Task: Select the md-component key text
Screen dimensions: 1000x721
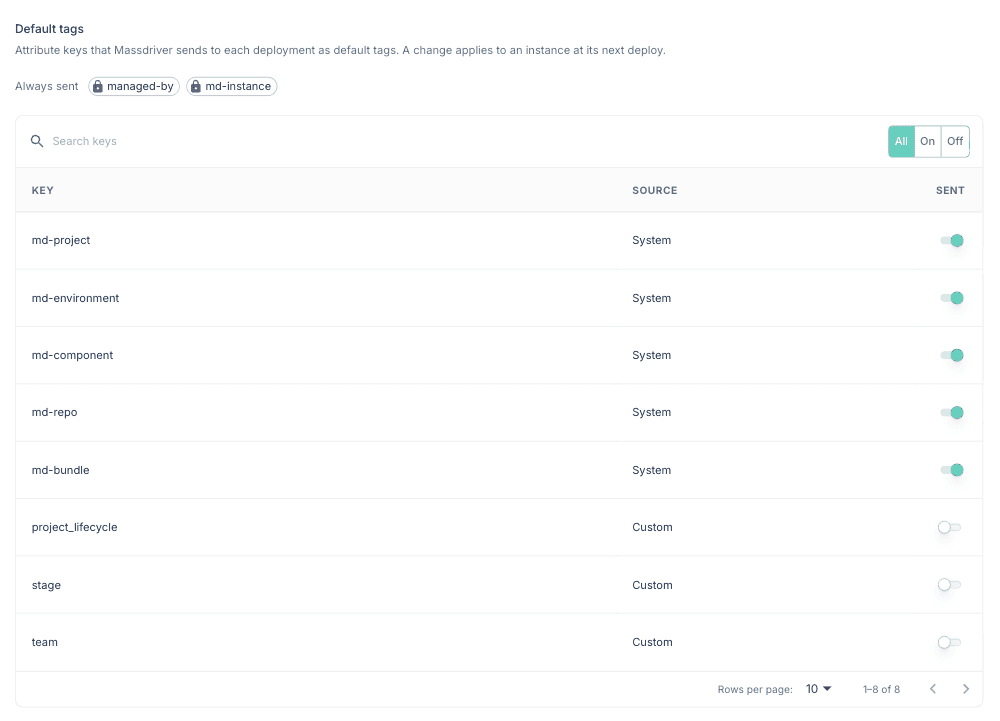Action: click(x=72, y=355)
